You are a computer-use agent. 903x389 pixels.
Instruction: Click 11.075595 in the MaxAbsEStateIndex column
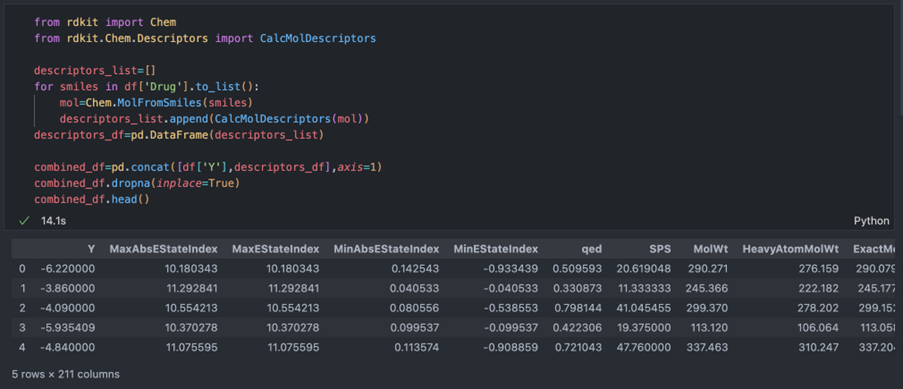pyautogui.click(x=192, y=348)
